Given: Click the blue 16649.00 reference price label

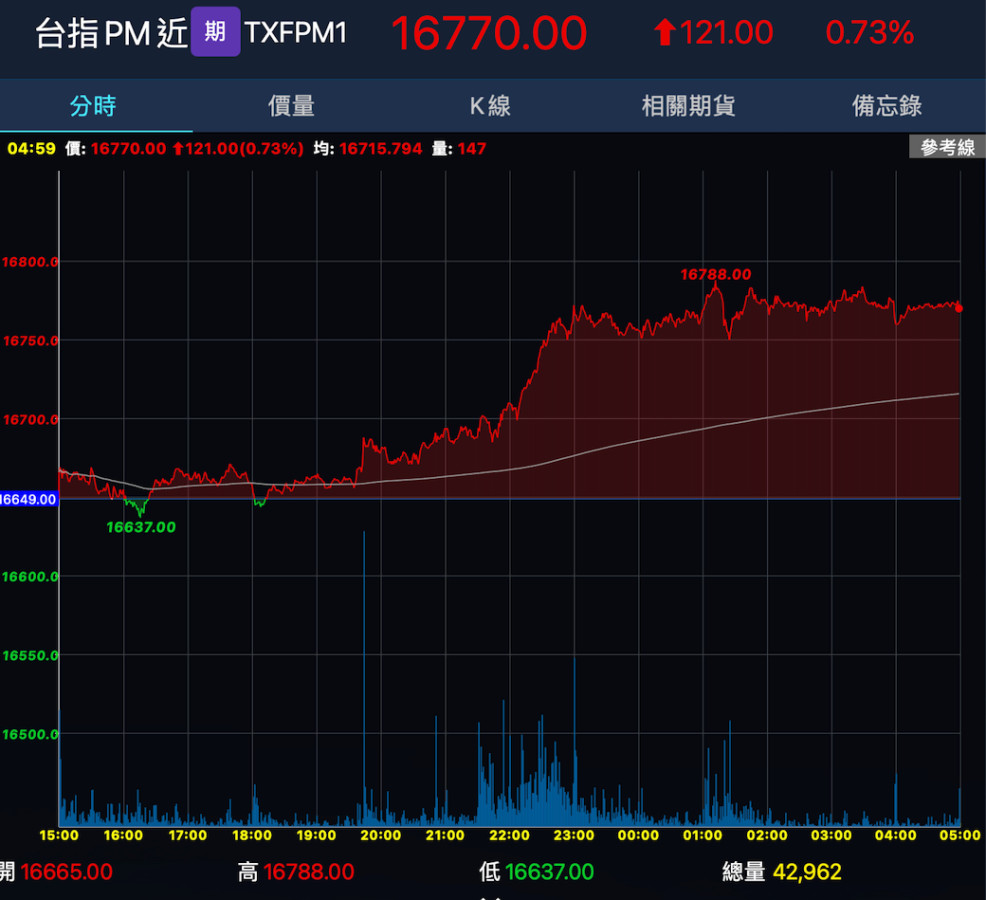Looking at the screenshot, I should [x=28, y=498].
